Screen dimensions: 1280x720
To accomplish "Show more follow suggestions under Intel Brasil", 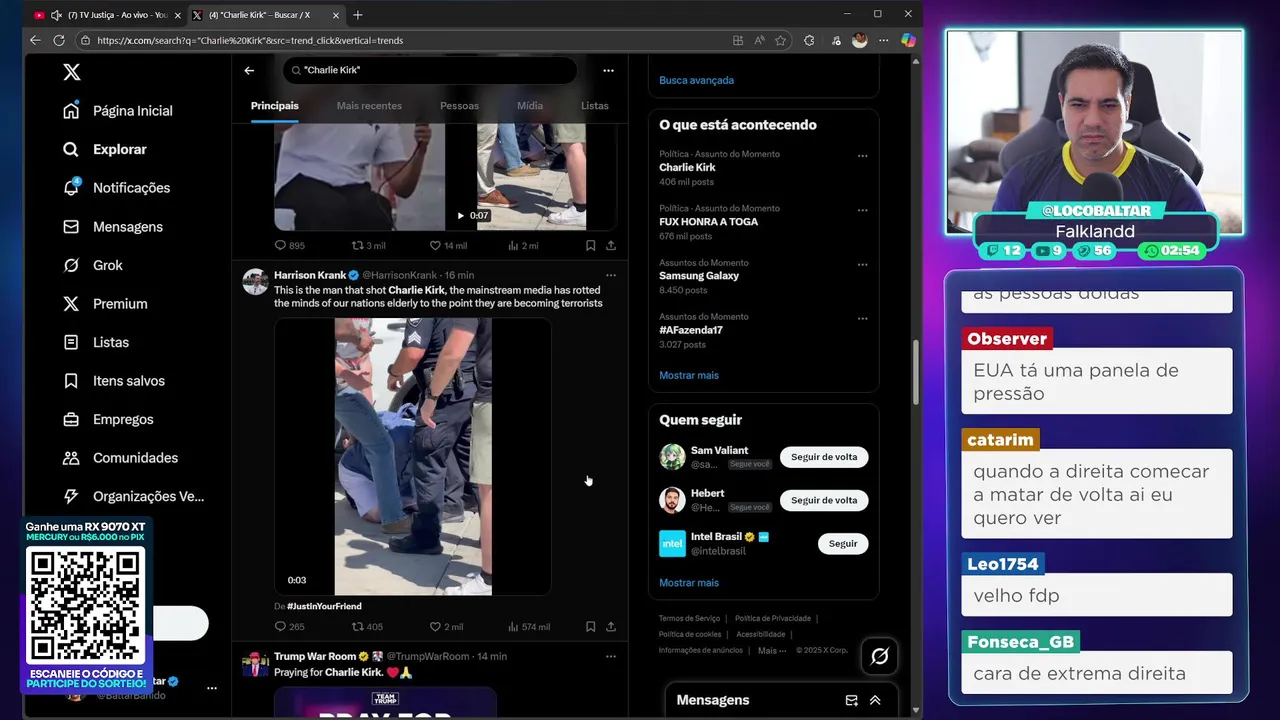I will pos(689,582).
